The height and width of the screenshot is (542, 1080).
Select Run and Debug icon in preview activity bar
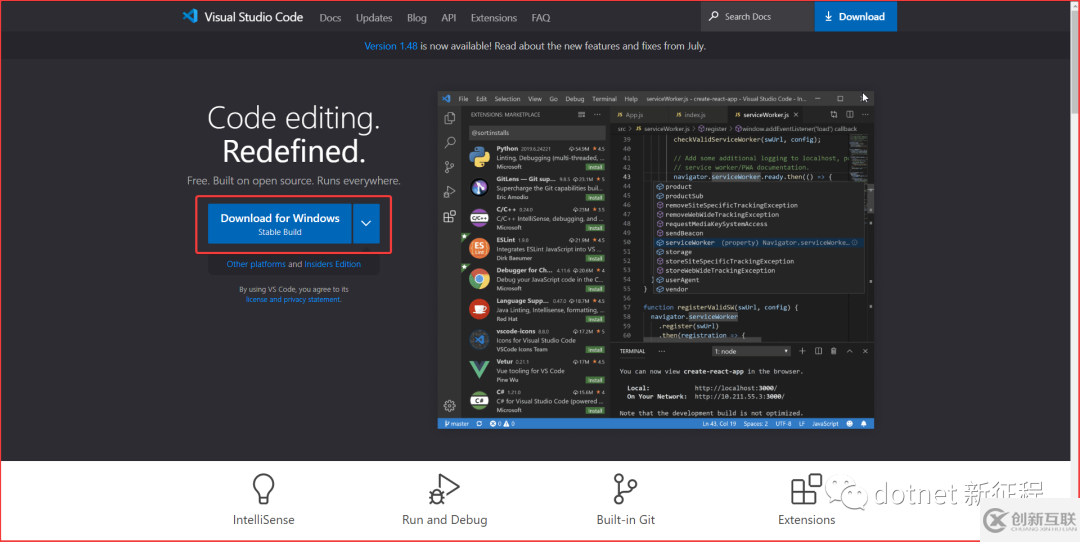click(x=450, y=191)
